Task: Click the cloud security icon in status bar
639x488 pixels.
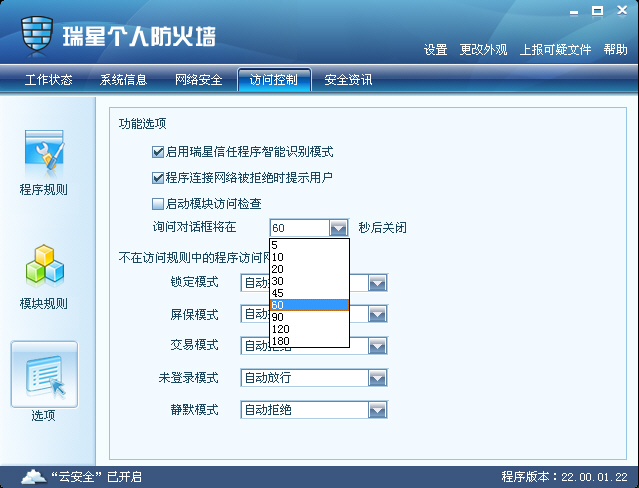Action: (x=33, y=476)
